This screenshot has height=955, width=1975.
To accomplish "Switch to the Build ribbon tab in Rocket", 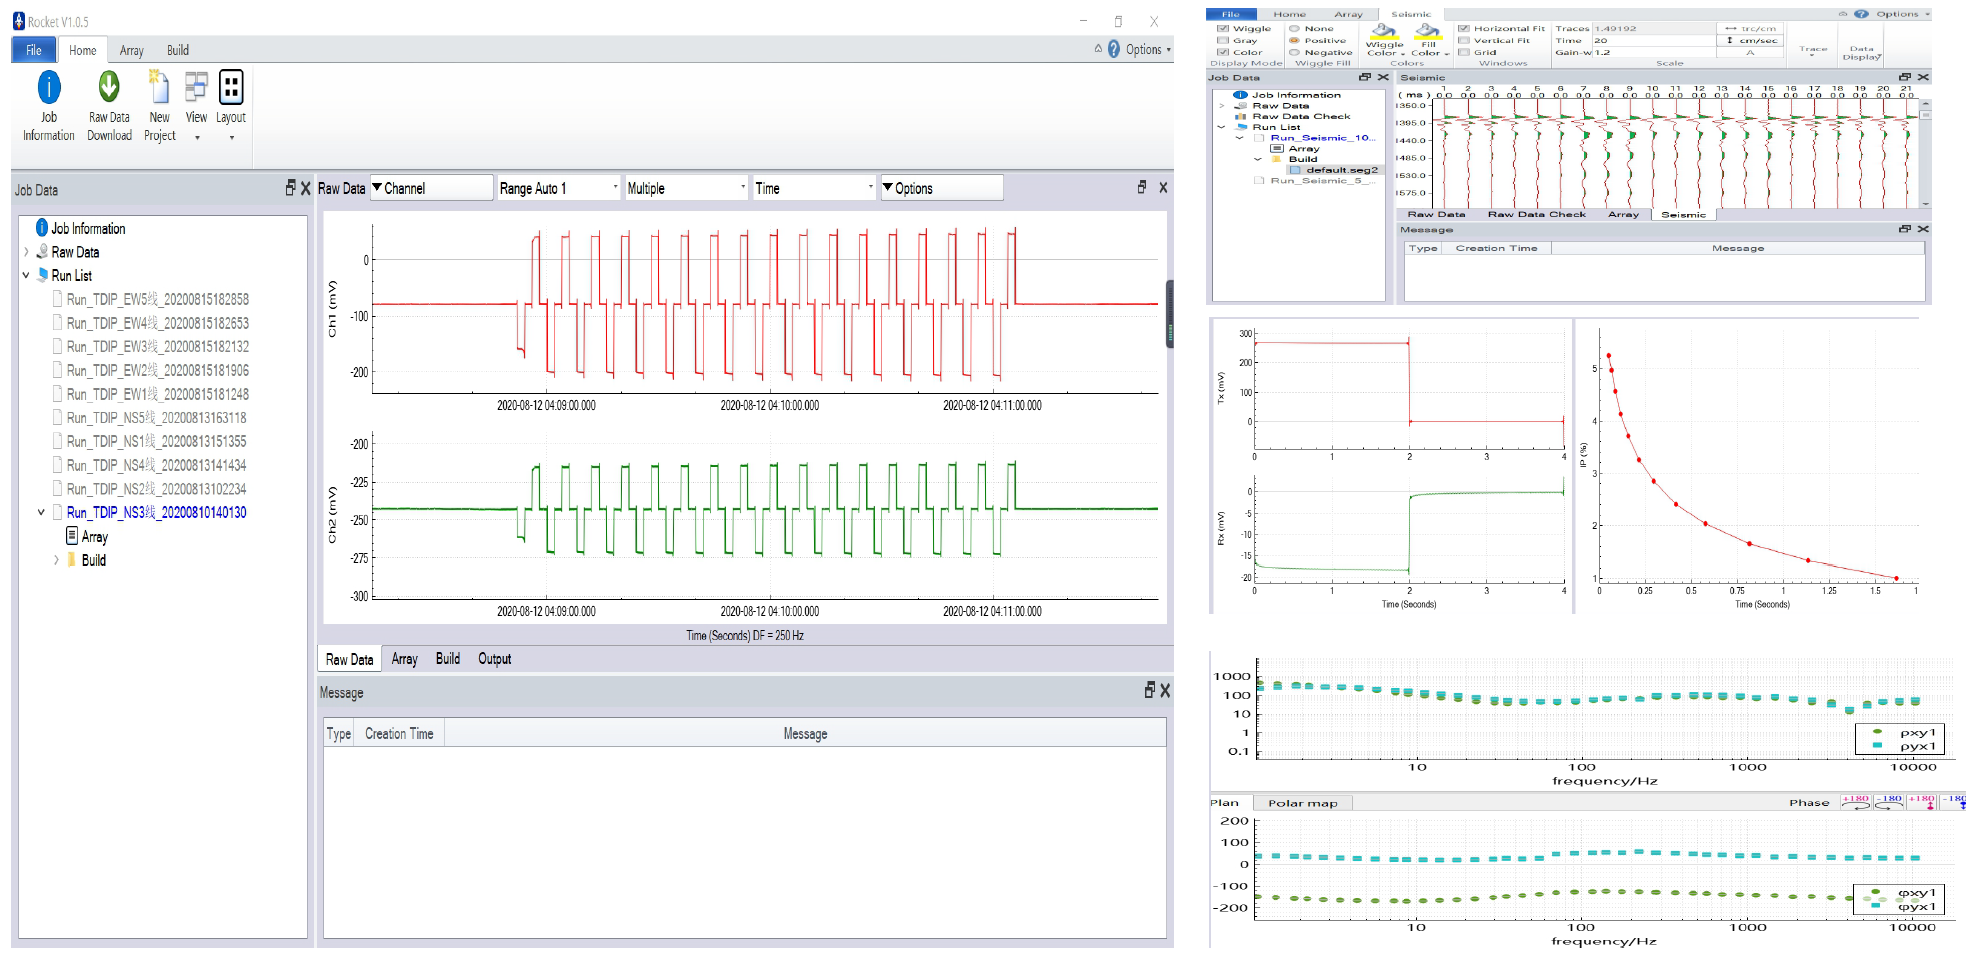I will [178, 50].
